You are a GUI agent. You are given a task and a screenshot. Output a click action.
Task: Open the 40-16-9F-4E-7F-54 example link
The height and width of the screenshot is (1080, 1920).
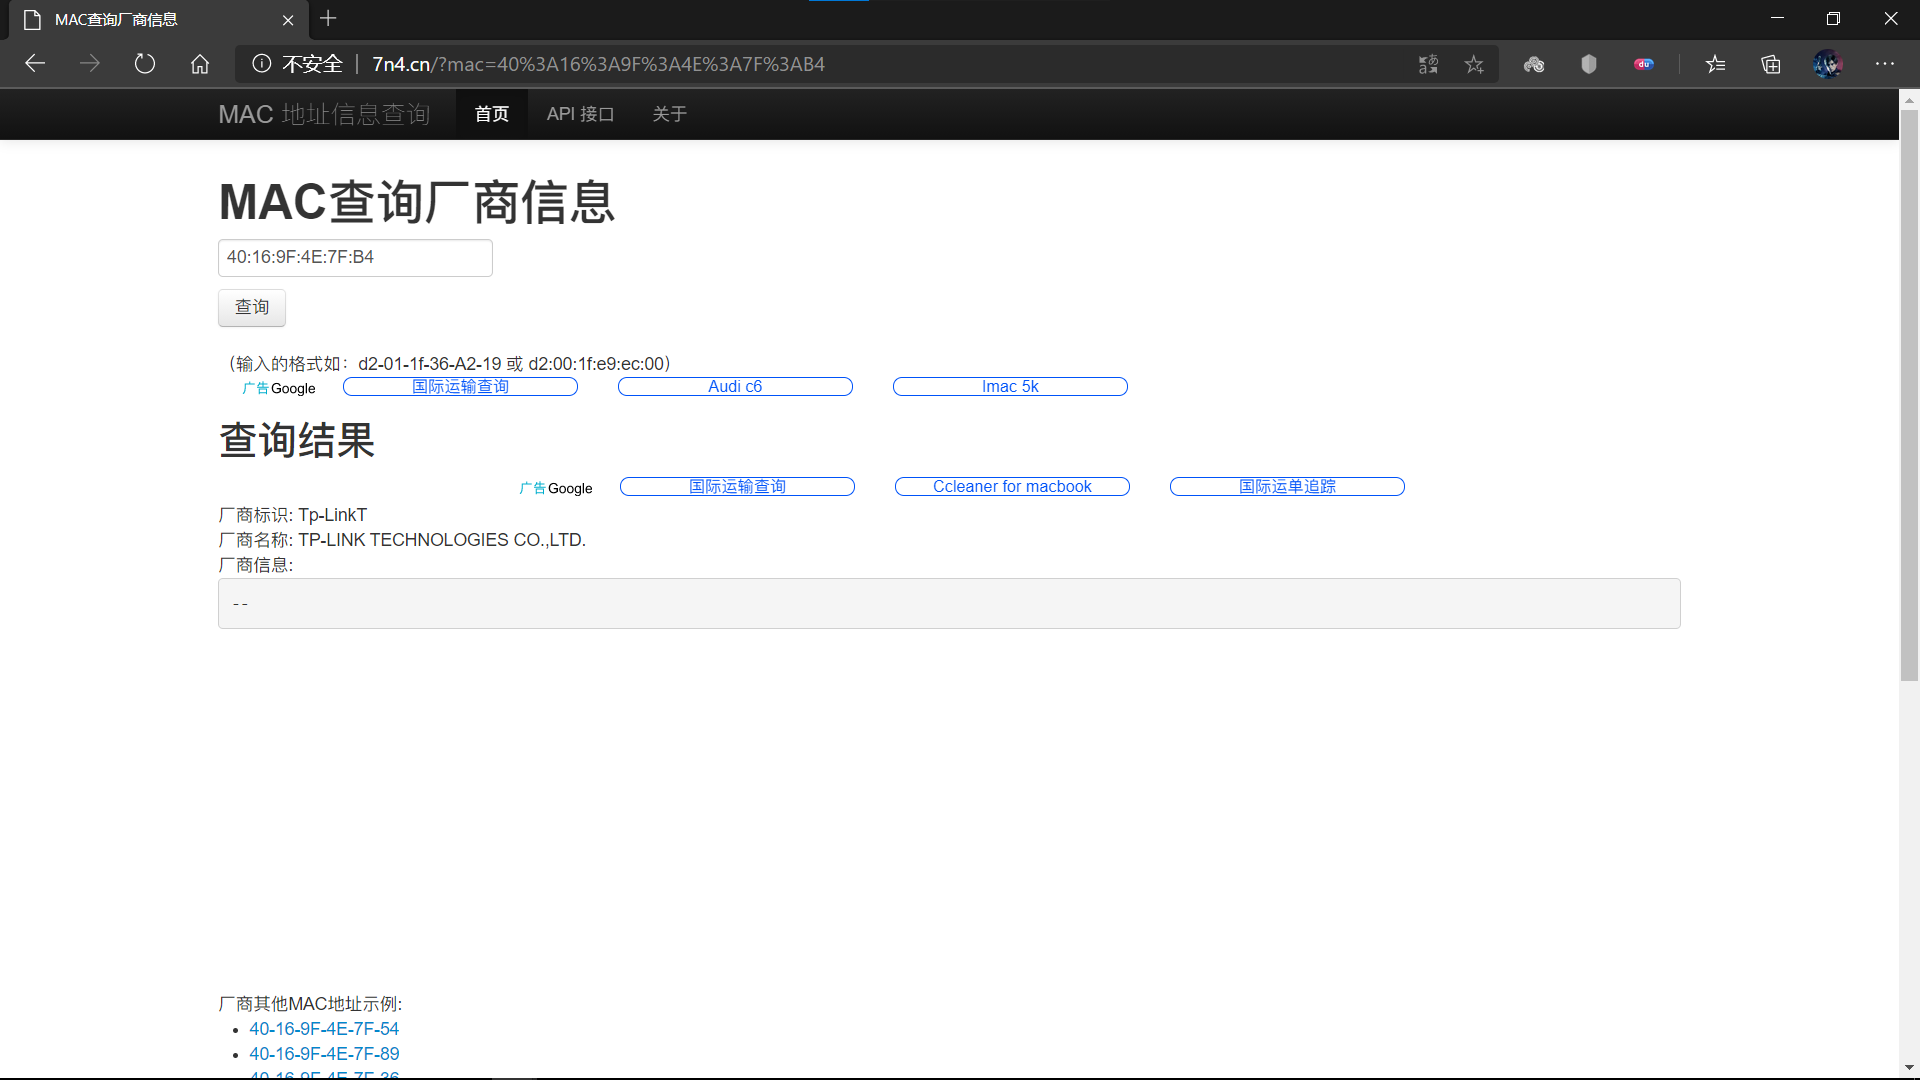[x=324, y=1028]
